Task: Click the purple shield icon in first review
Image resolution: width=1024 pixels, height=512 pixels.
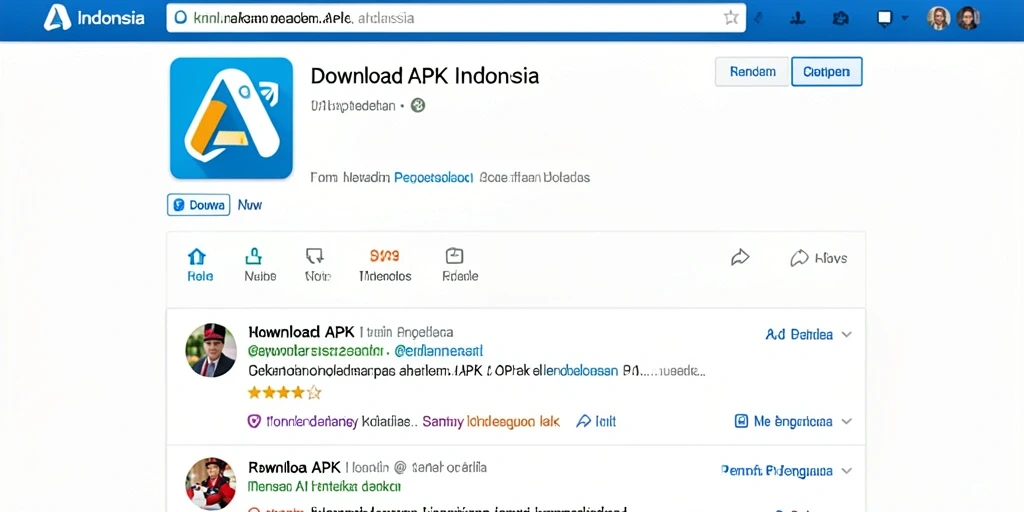Action: pos(254,421)
